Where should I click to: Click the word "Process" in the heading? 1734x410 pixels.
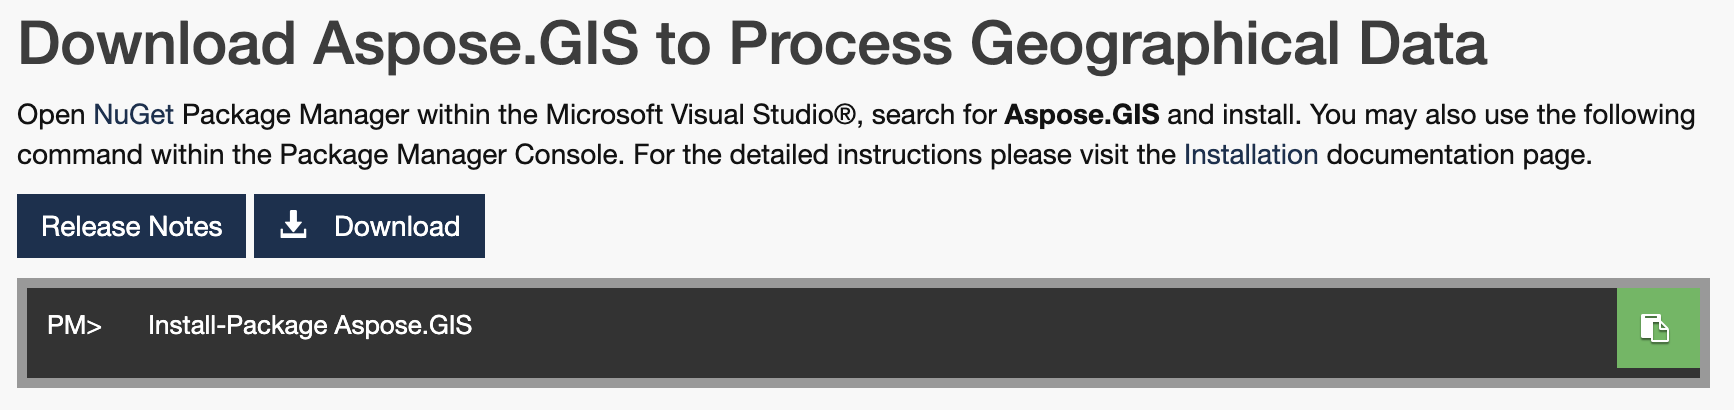[840, 45]
